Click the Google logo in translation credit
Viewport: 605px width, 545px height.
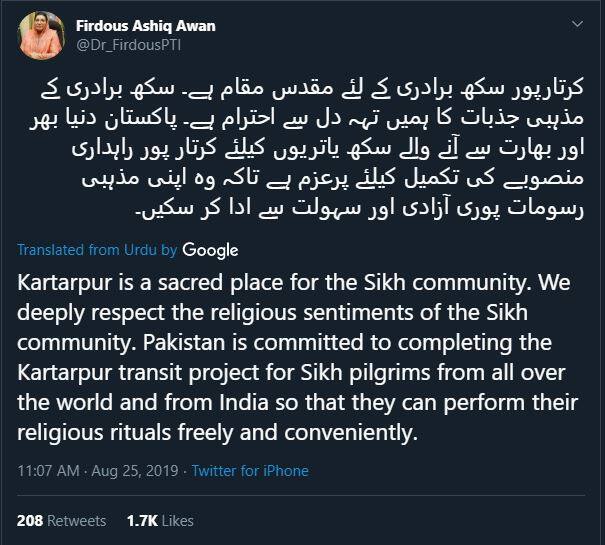pos(209,249)
